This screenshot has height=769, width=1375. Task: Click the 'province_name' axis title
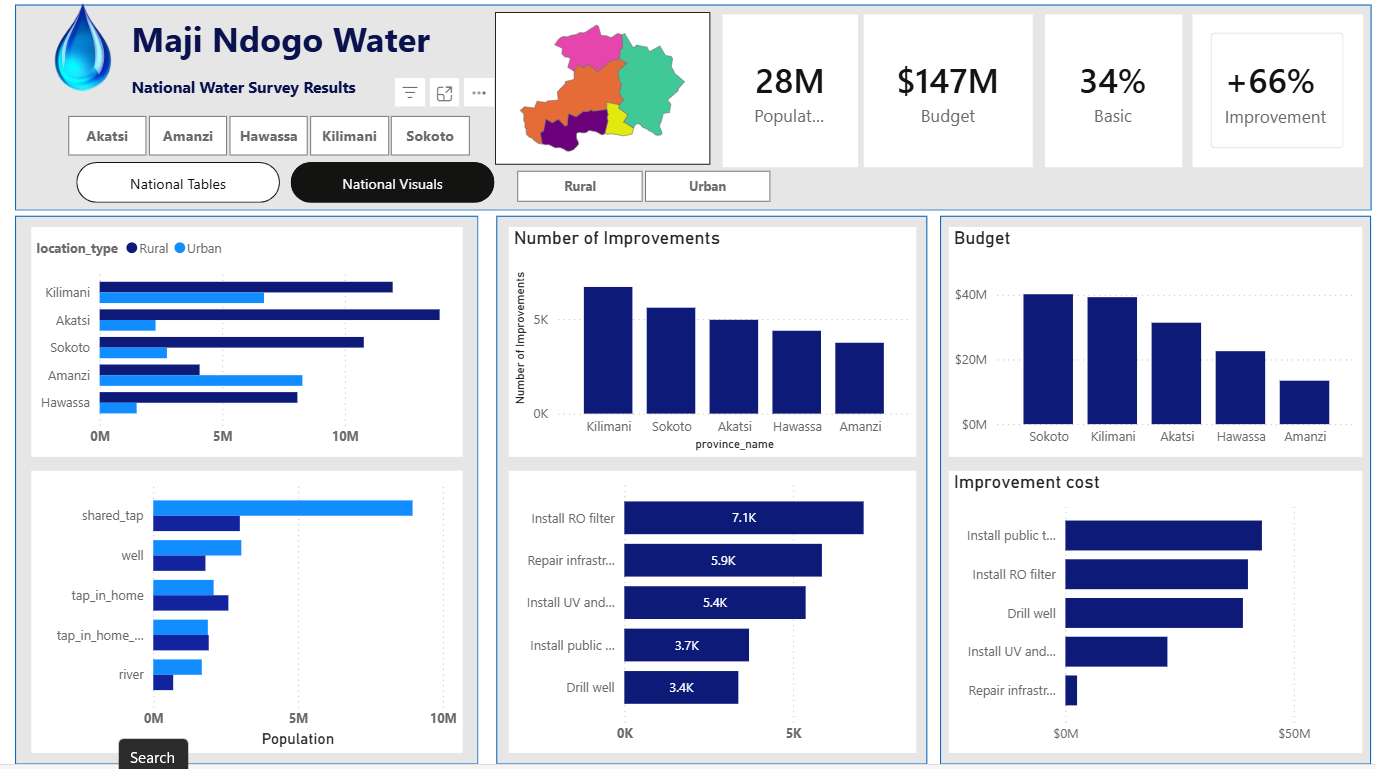pos(735,444)
